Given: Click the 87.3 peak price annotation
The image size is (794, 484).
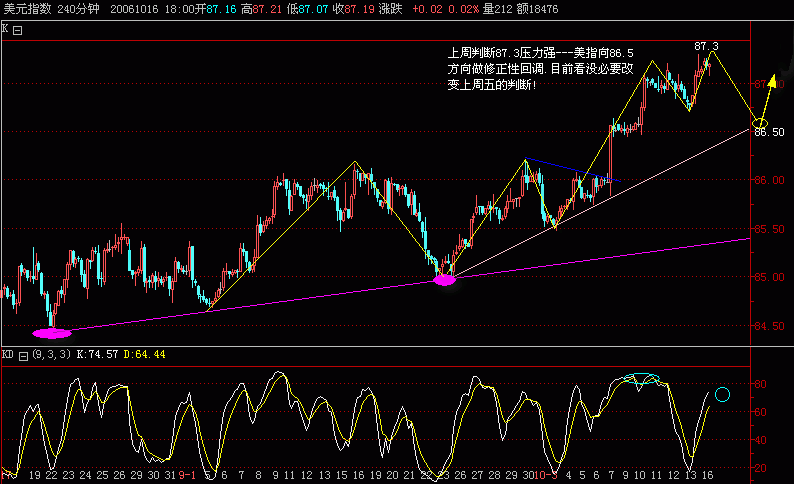Looking at the screenshot, I should tap(706, 46).
